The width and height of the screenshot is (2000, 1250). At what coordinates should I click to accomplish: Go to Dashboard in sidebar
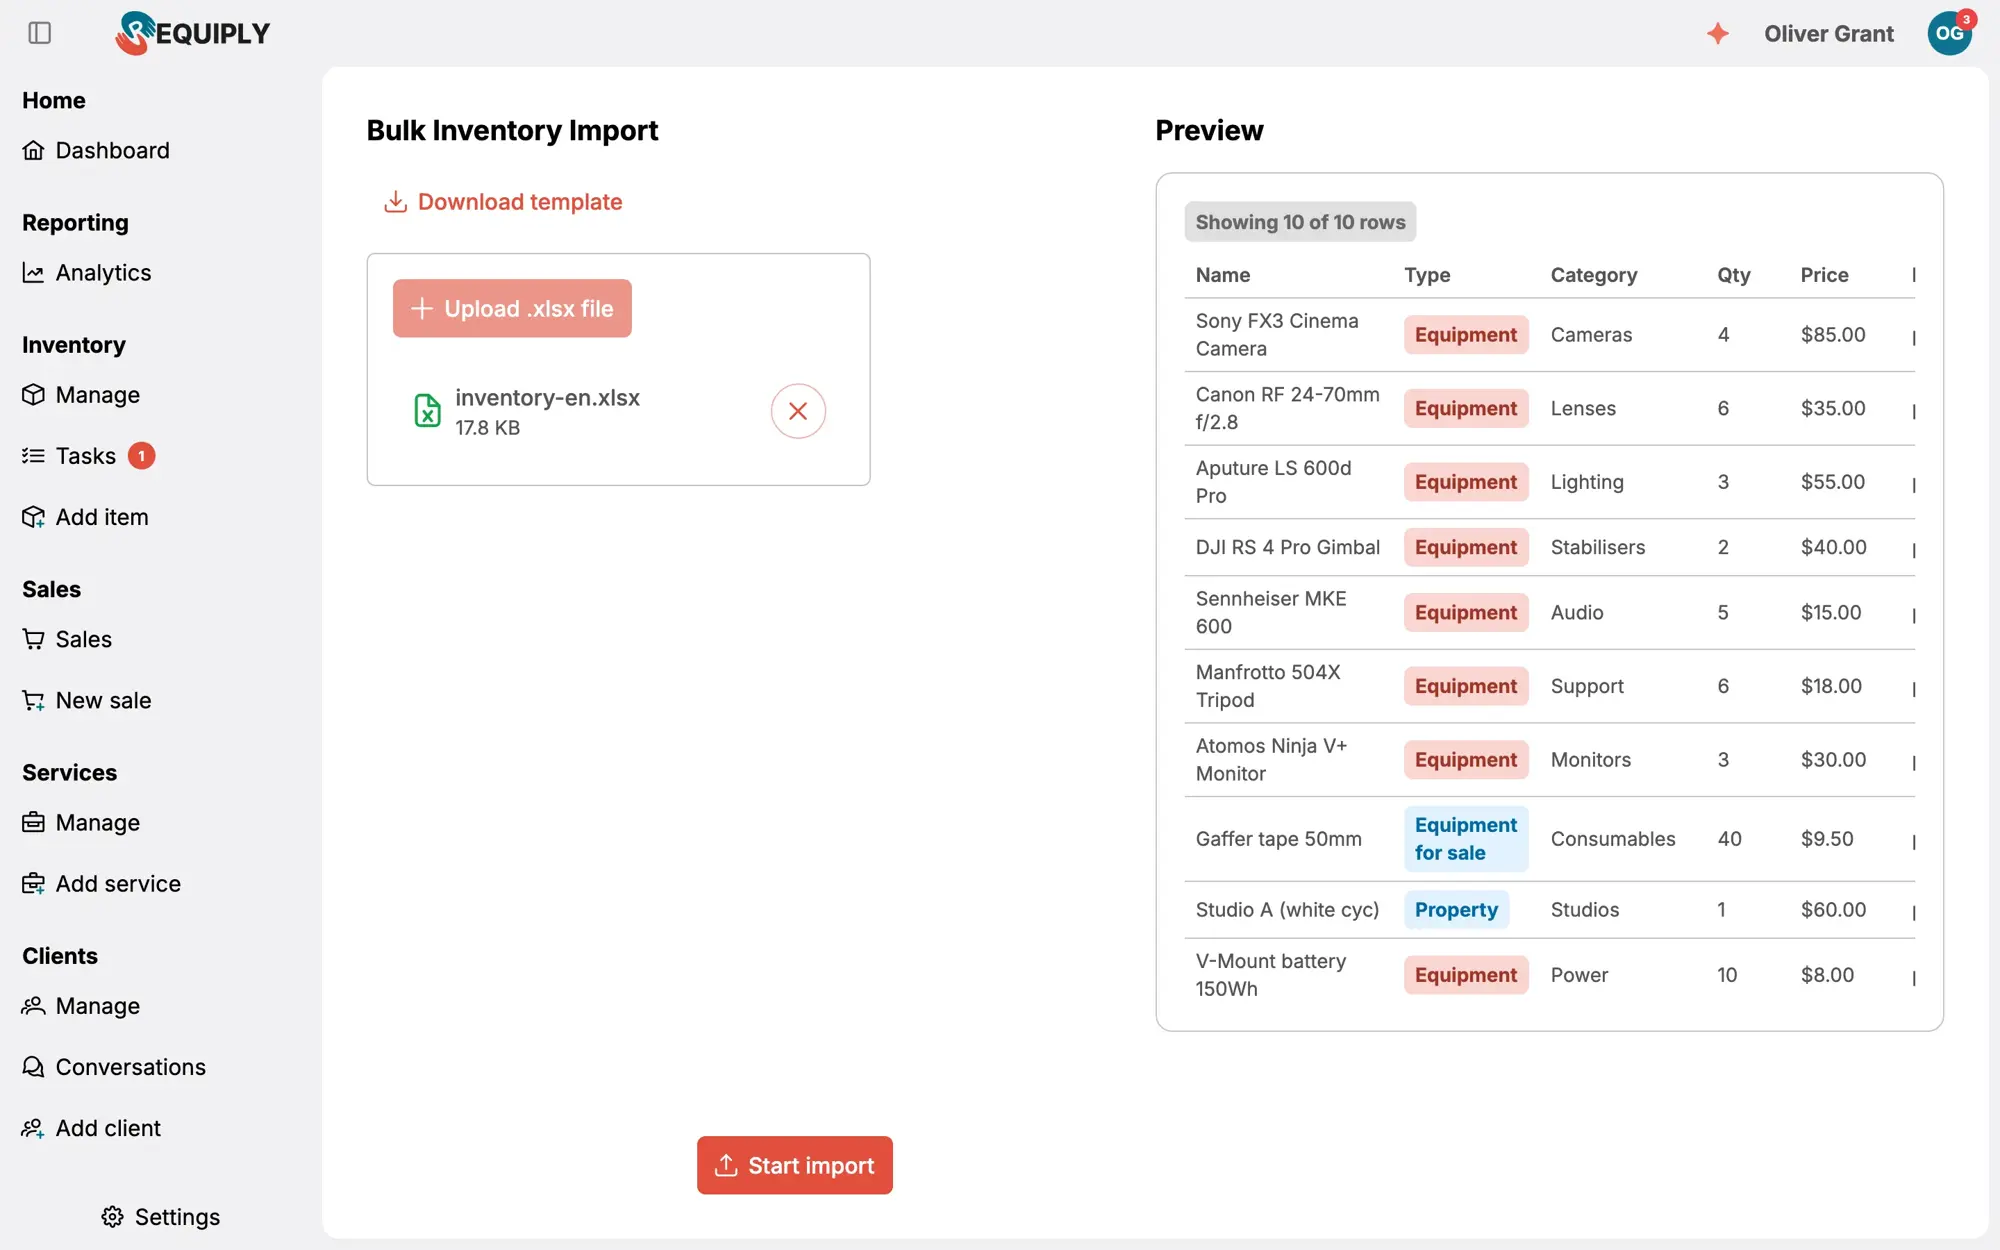96,150
